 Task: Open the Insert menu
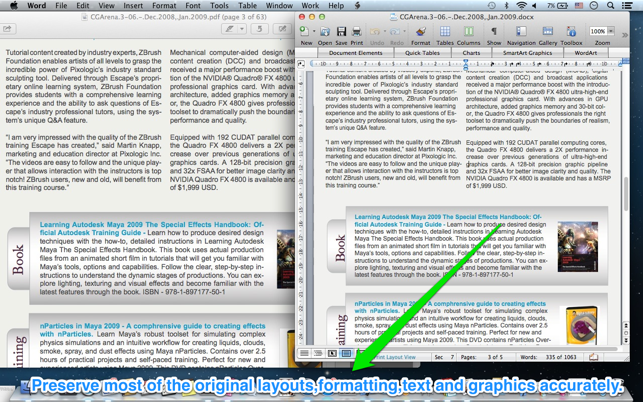[x=133, y=6]
